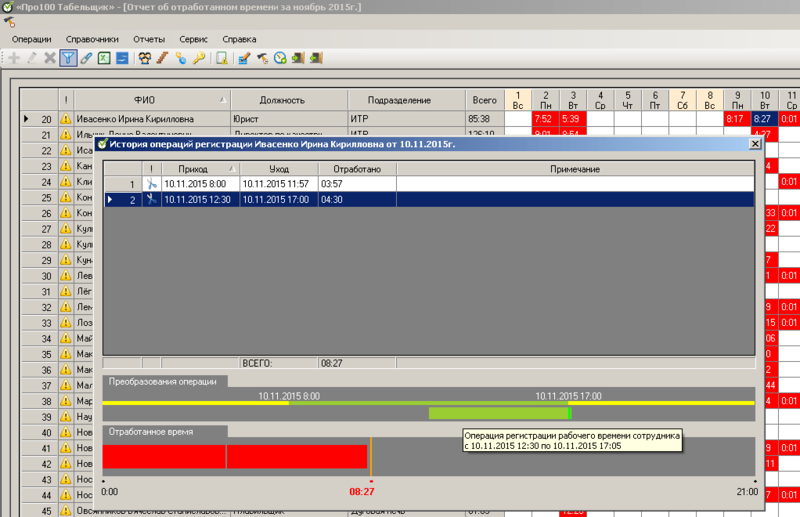Toggle the filter funnel toolbar button

click(68, 58)
